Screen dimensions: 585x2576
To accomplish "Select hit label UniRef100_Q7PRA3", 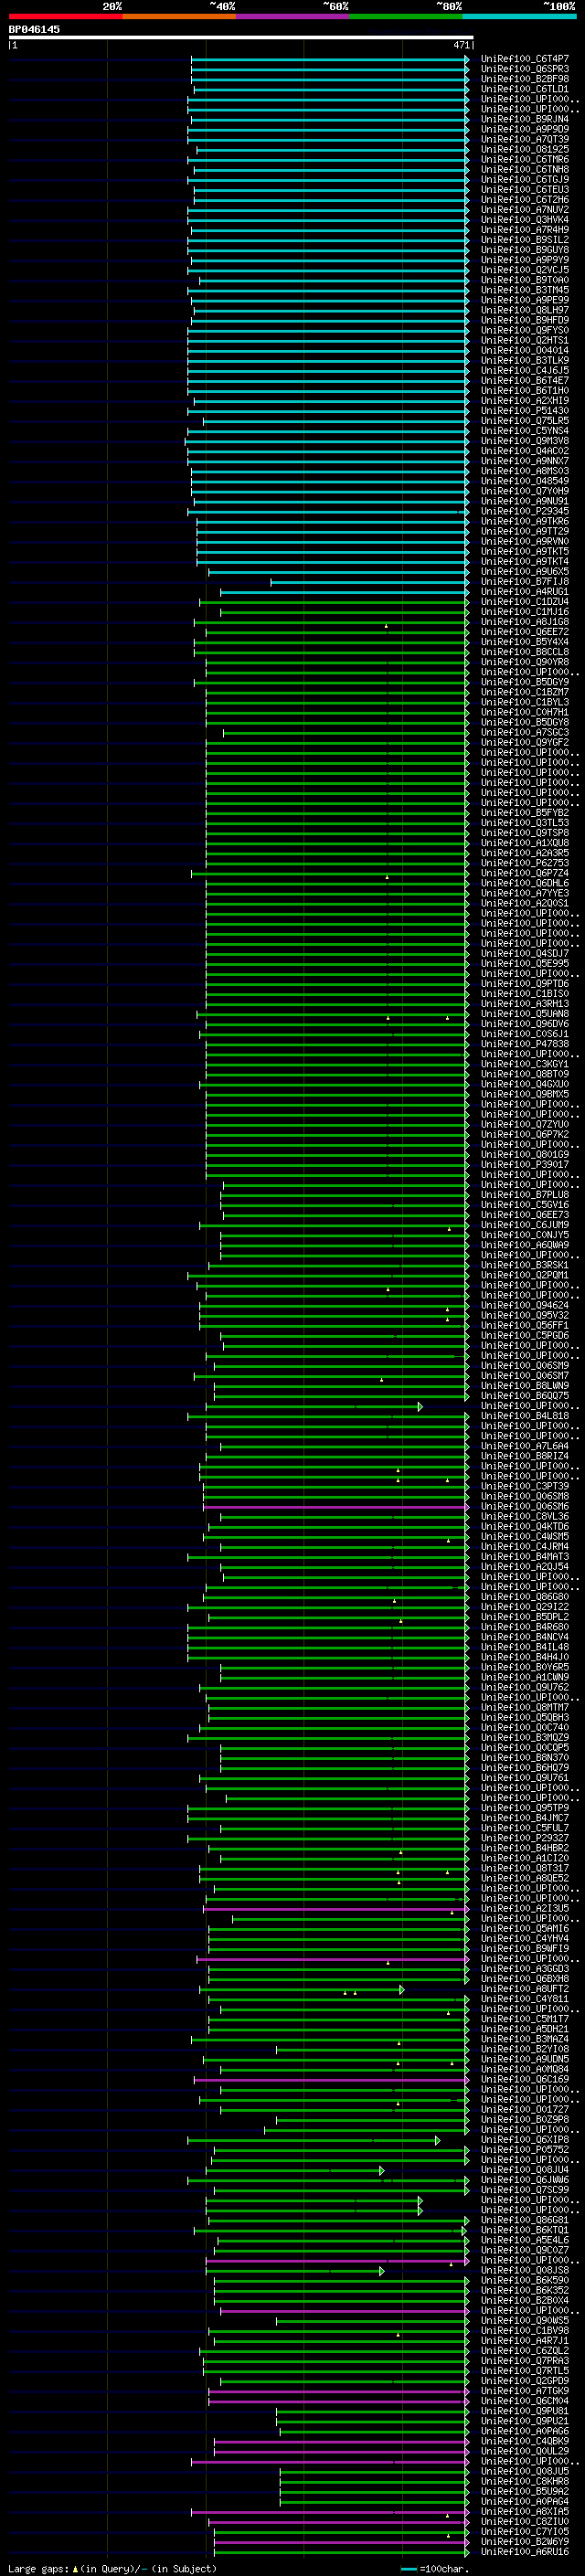I will click(525, 2360).
